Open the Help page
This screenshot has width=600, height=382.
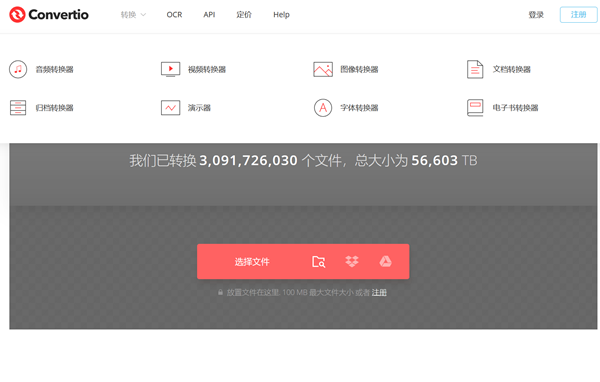pos(281,15)
